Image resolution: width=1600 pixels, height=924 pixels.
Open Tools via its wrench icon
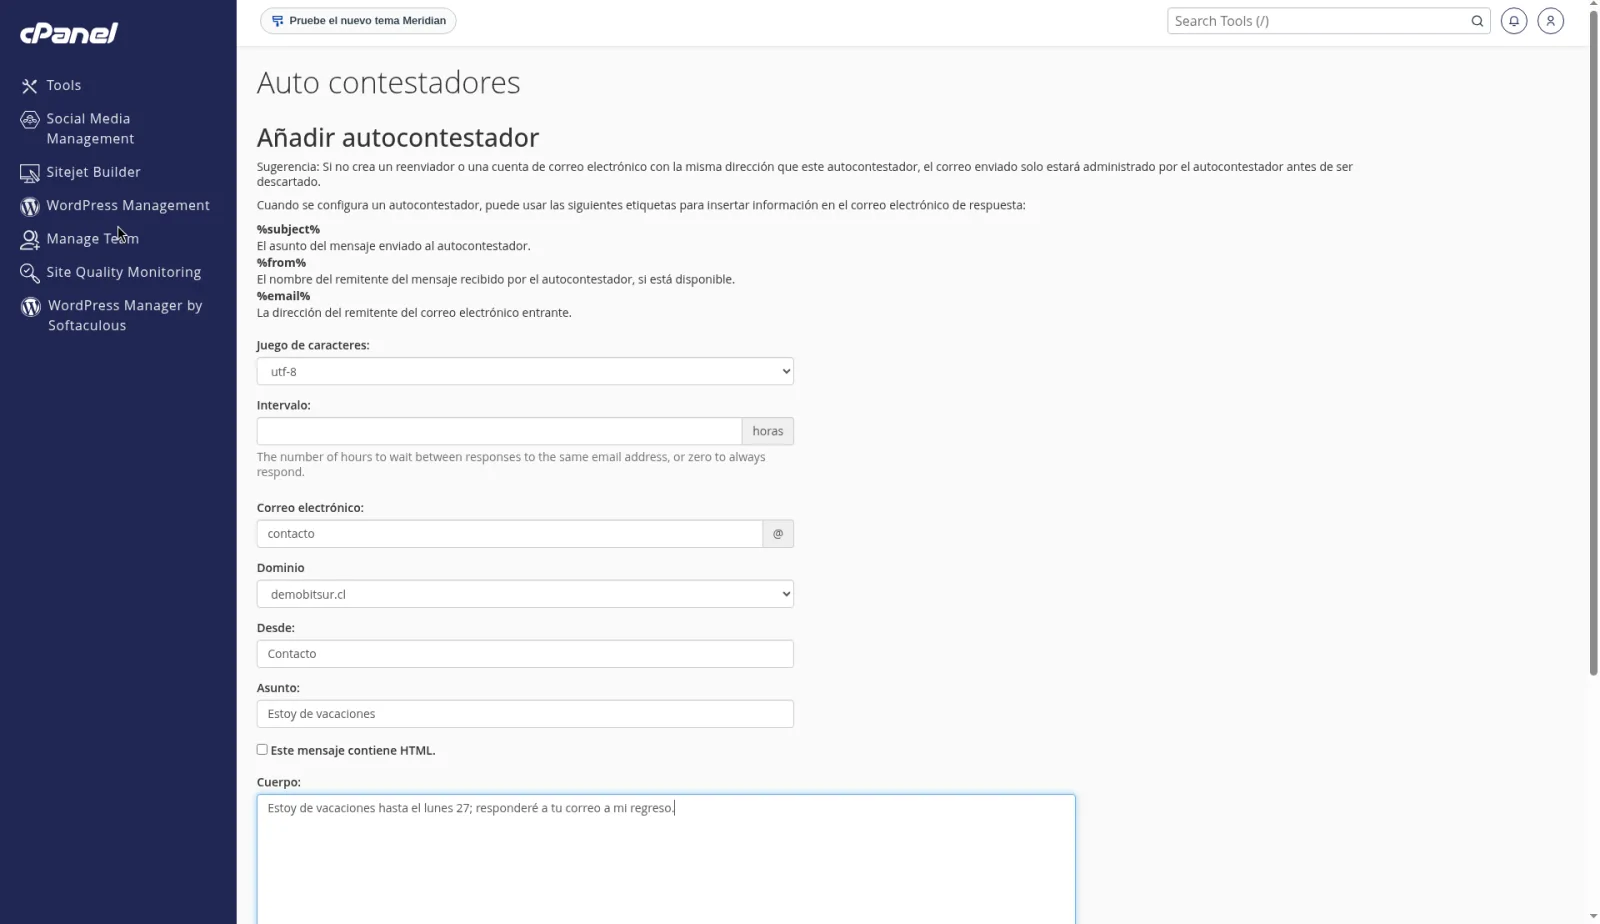(30, 86)
